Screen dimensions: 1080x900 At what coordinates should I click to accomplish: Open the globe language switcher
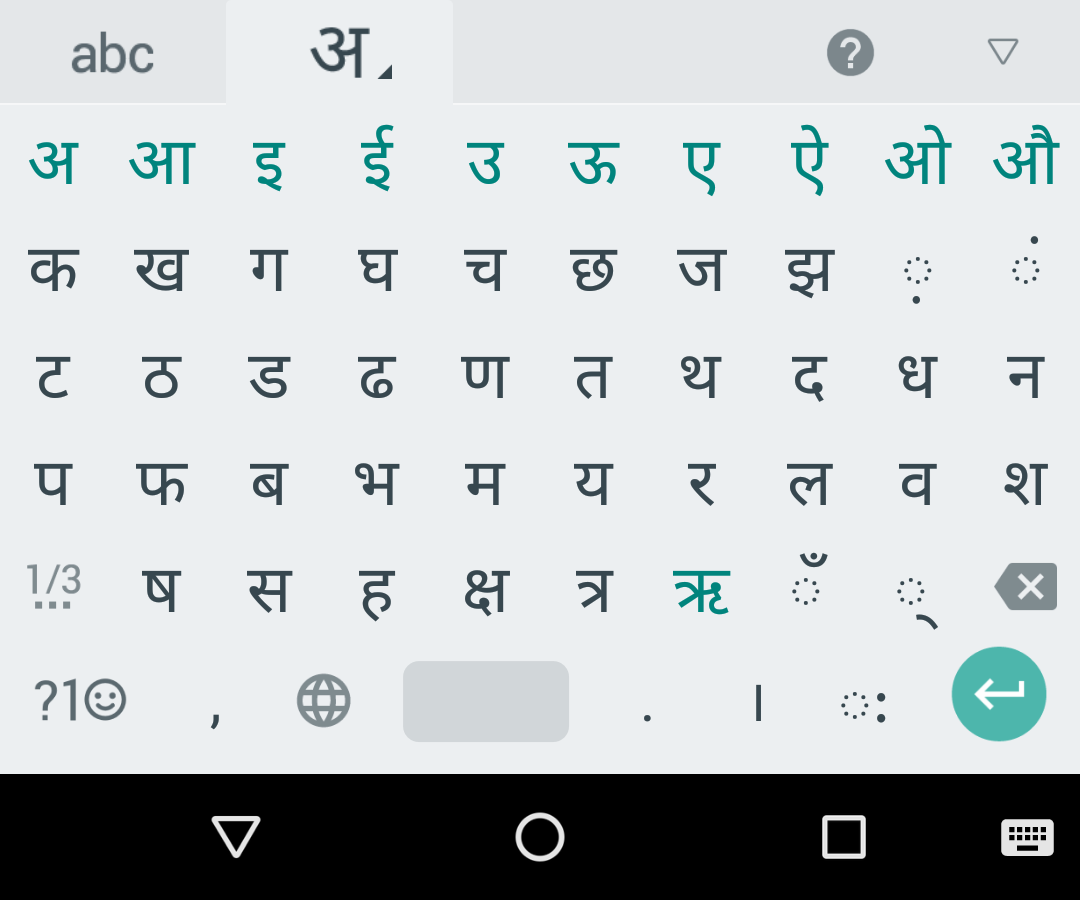point(324,700)
